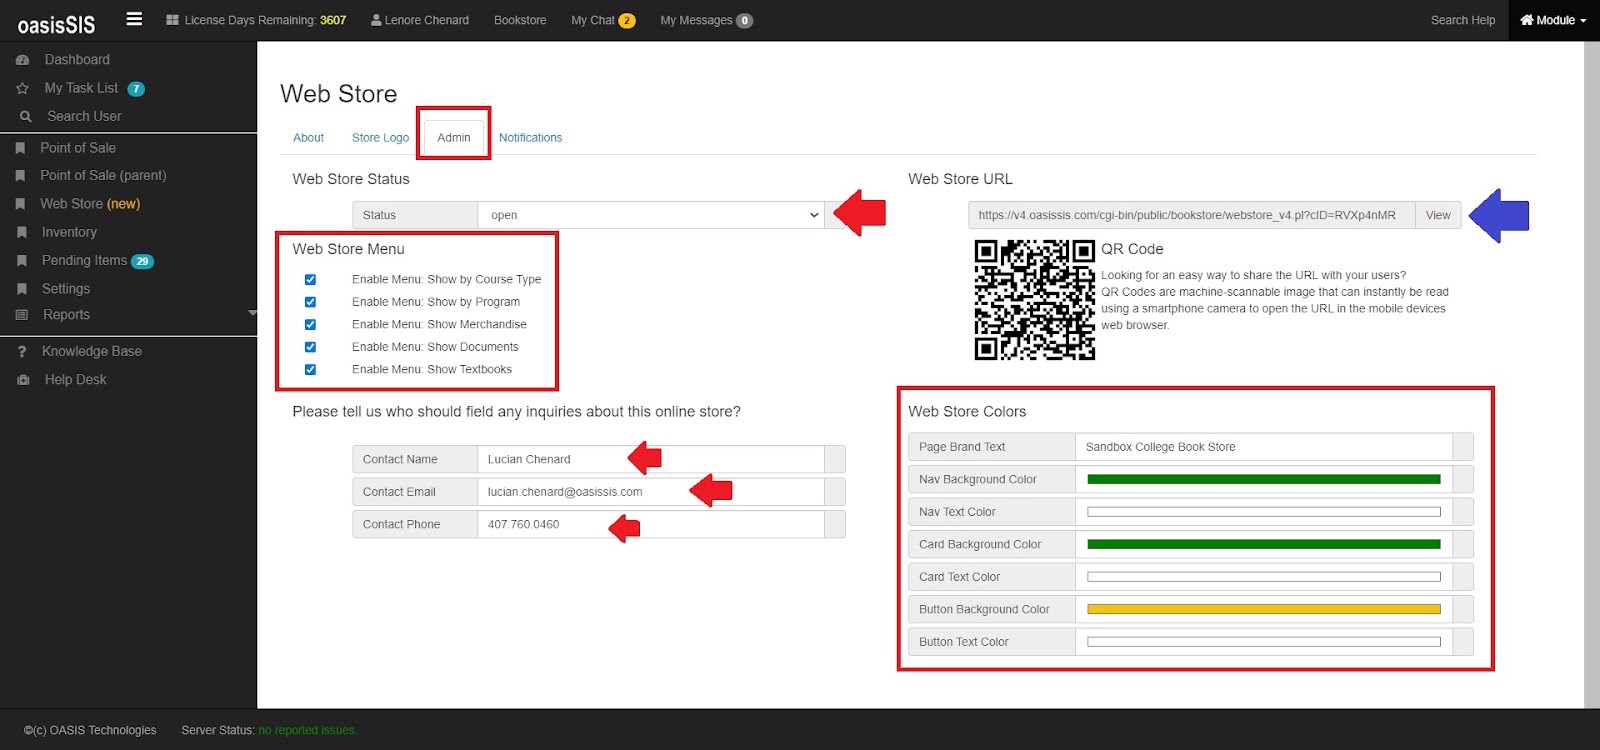Click the Search Help link
The height and width of the screenshot is (750, 1600).
pyautogui.click(x=1462, y=20)
